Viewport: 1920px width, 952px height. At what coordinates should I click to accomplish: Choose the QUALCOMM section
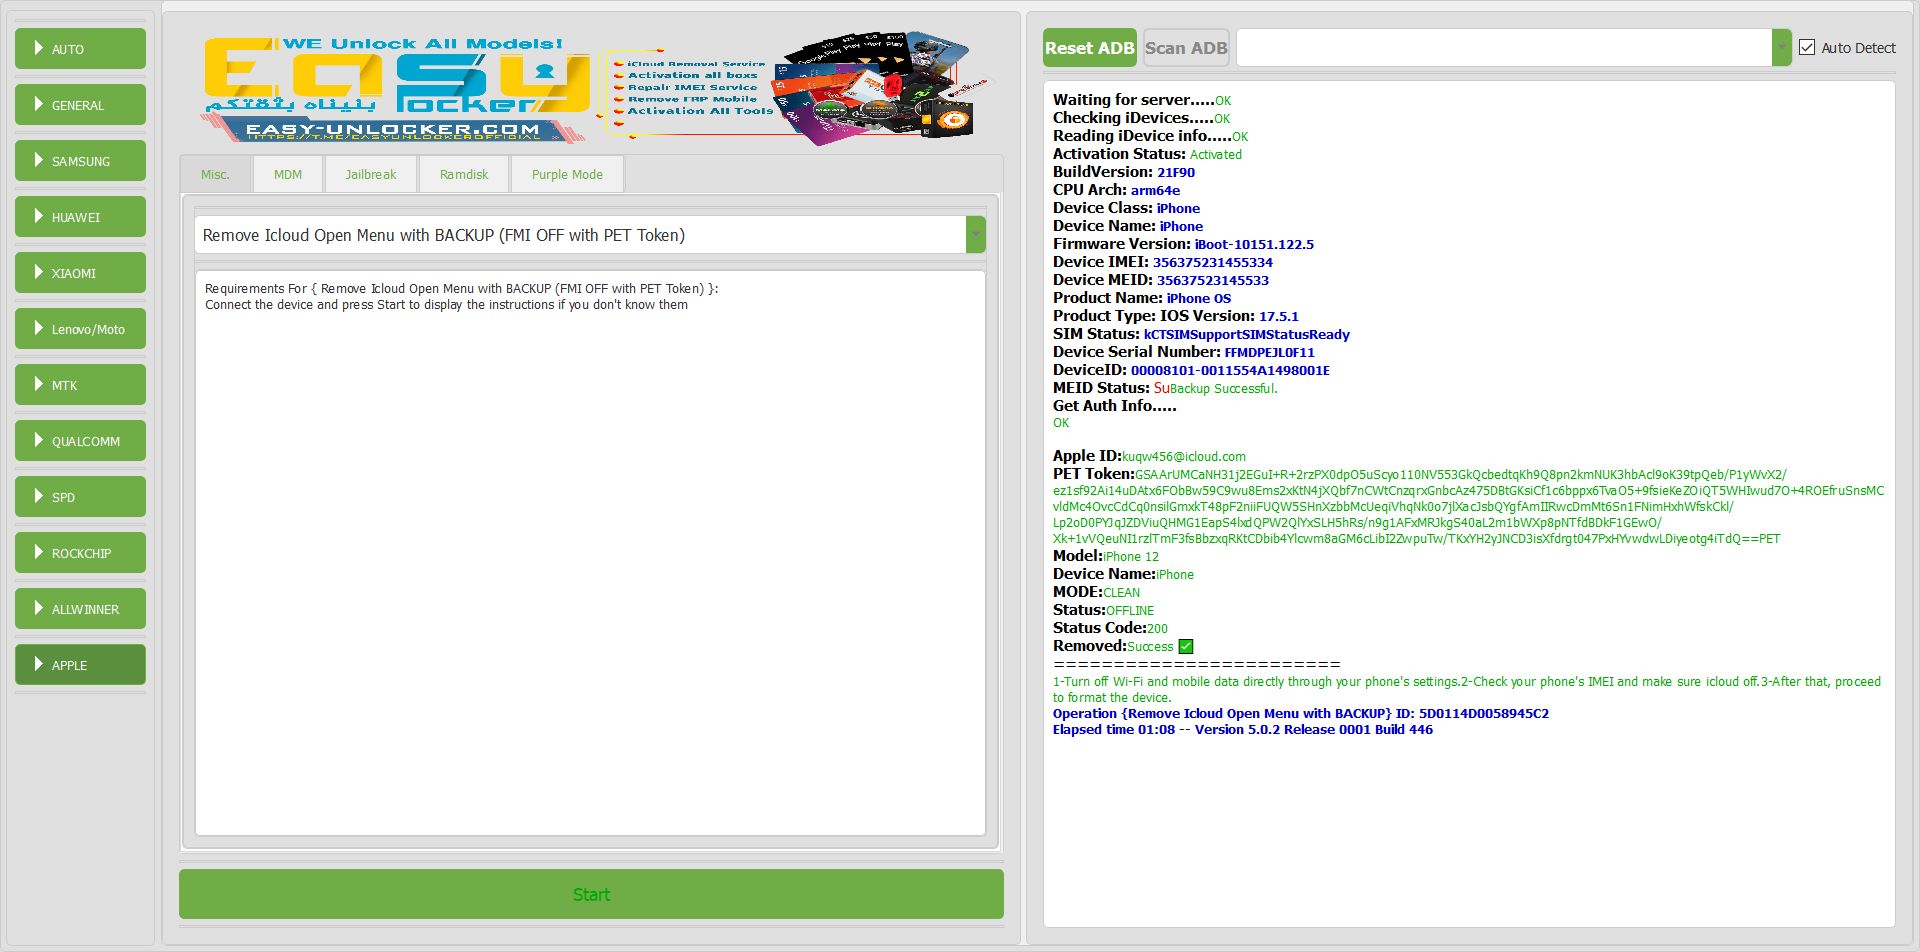[x=80, y=440]
